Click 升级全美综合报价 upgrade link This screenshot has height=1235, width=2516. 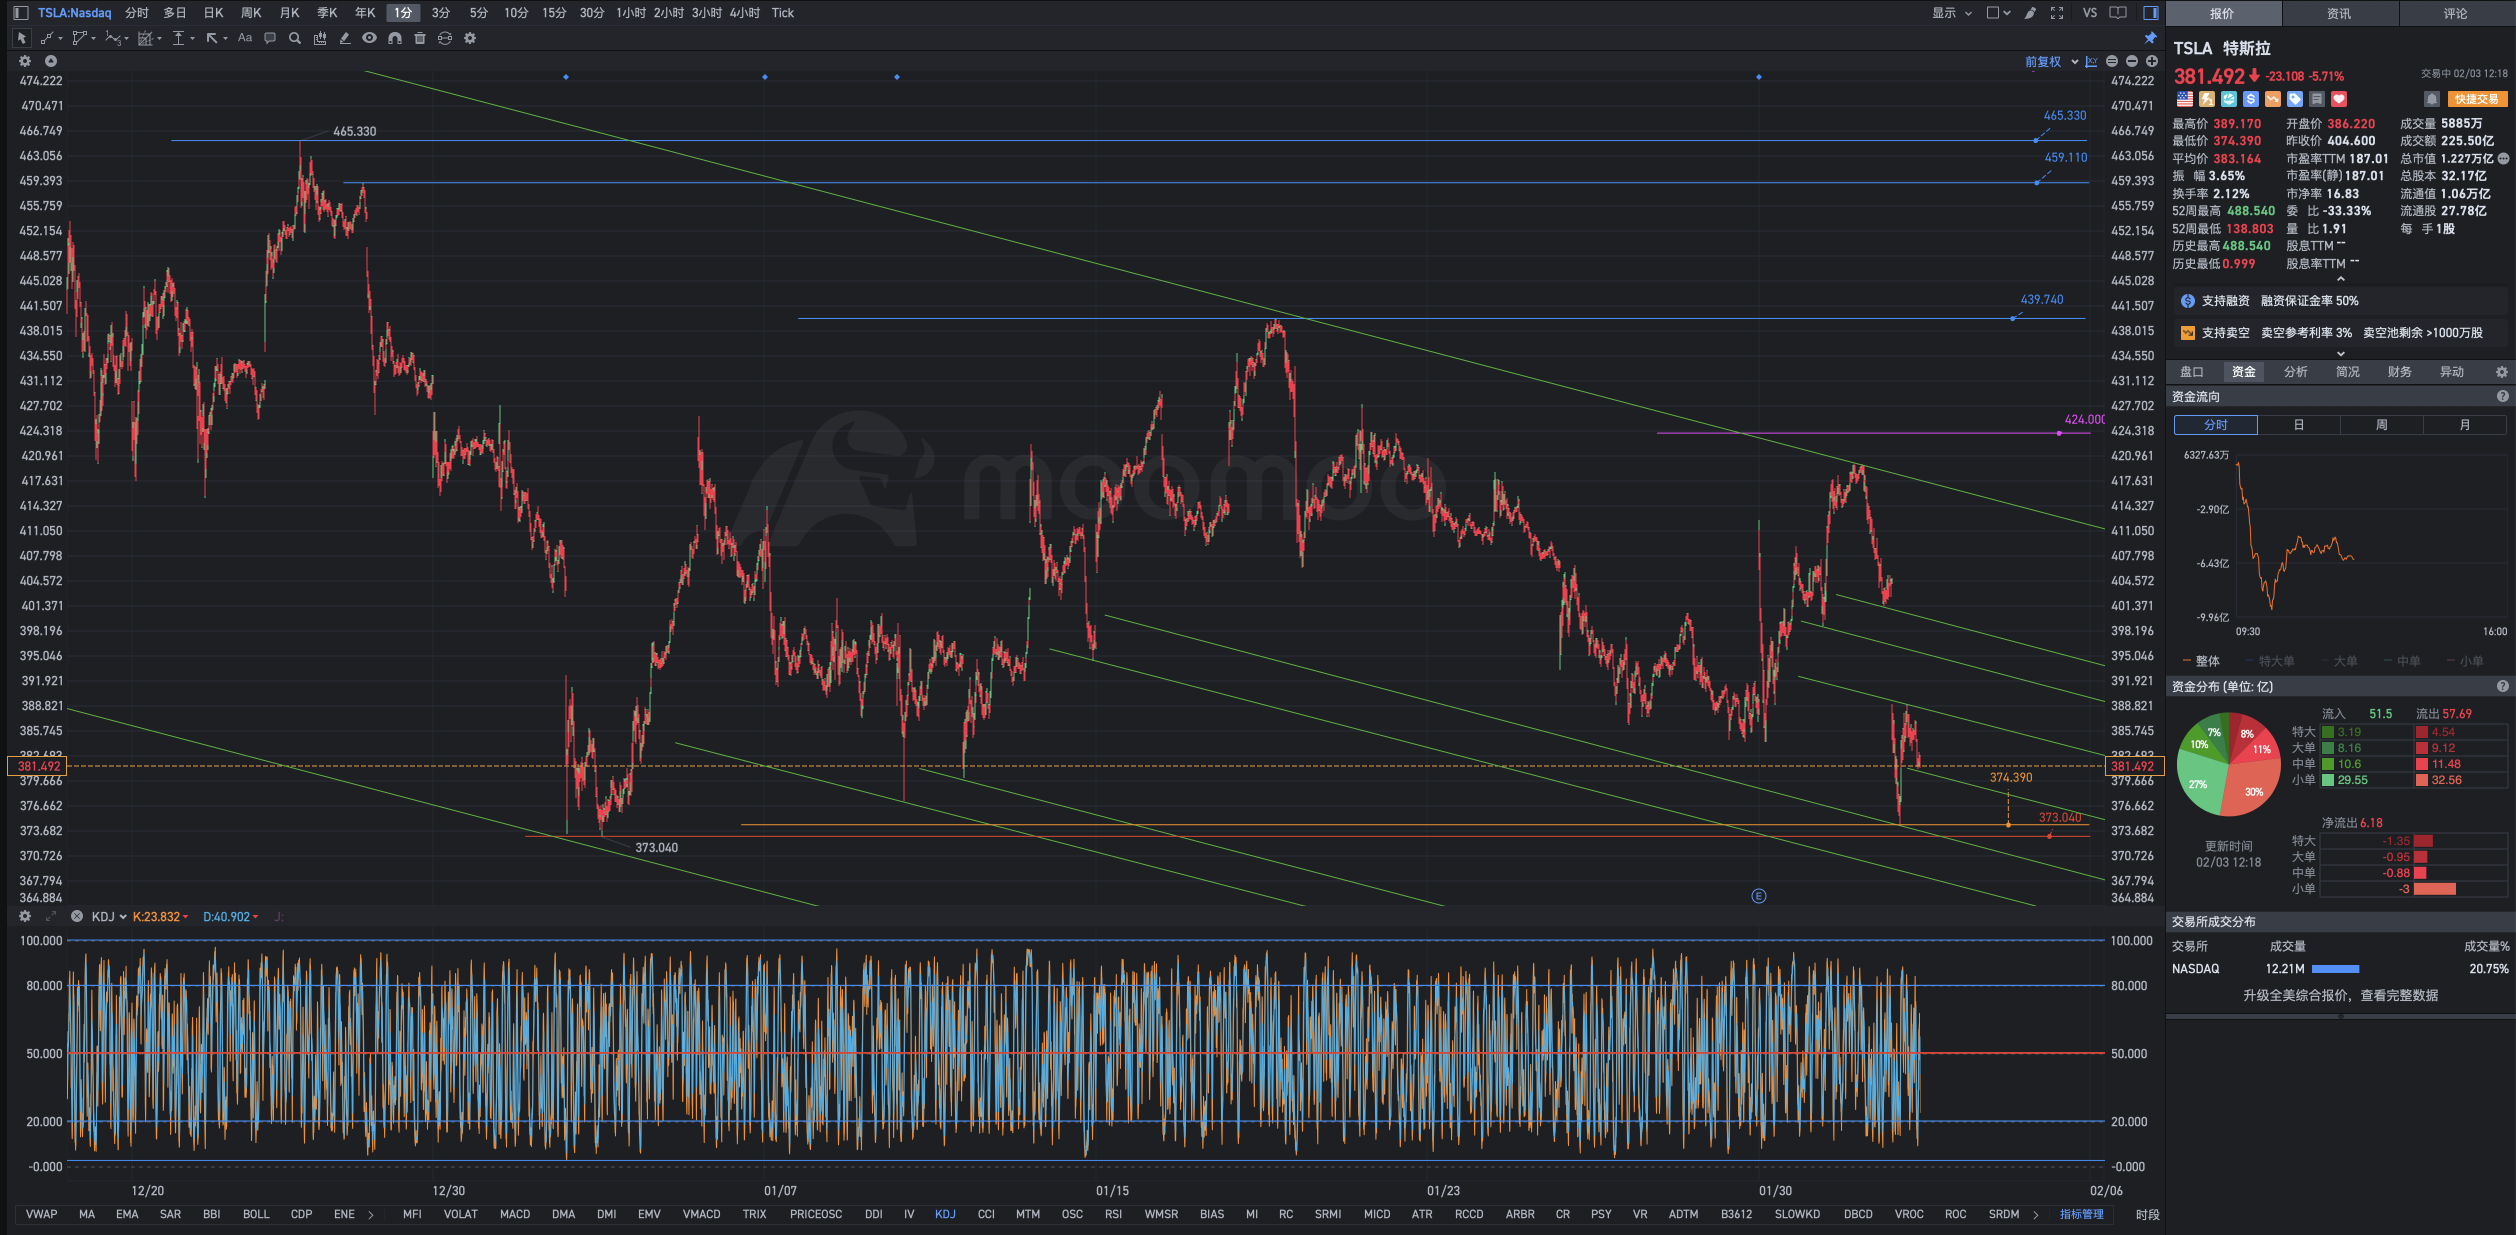(2340, 995)
